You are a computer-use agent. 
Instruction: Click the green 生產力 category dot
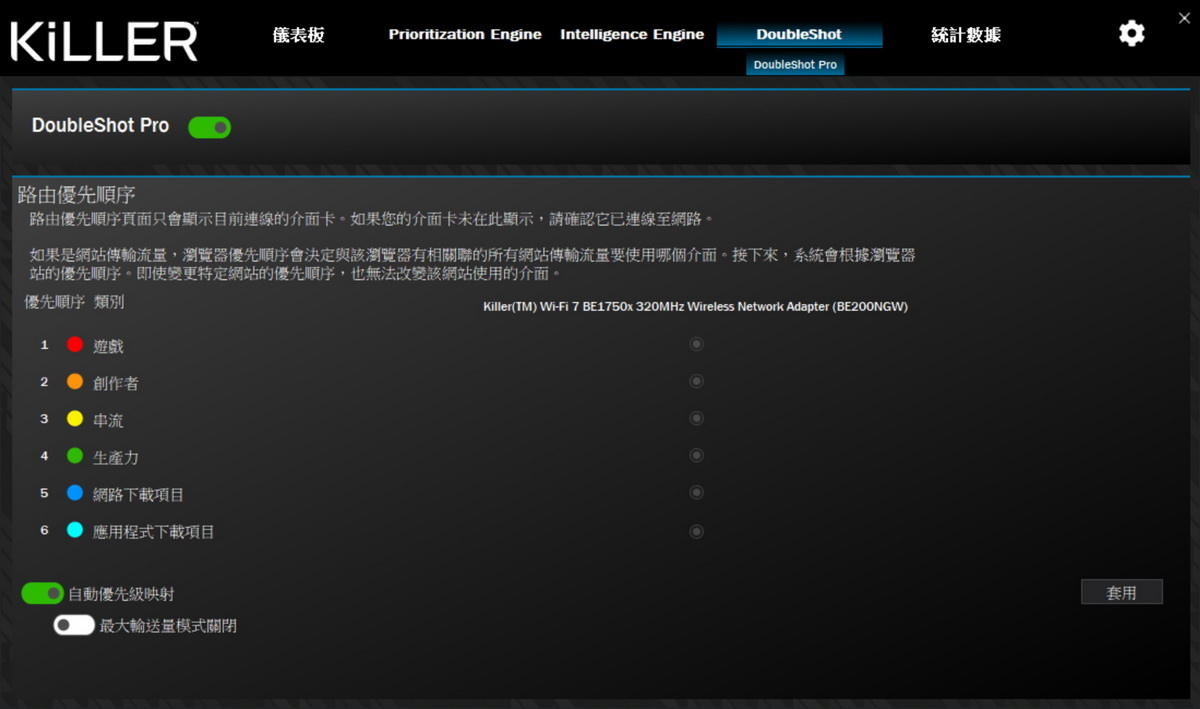(x=75, y=456)
